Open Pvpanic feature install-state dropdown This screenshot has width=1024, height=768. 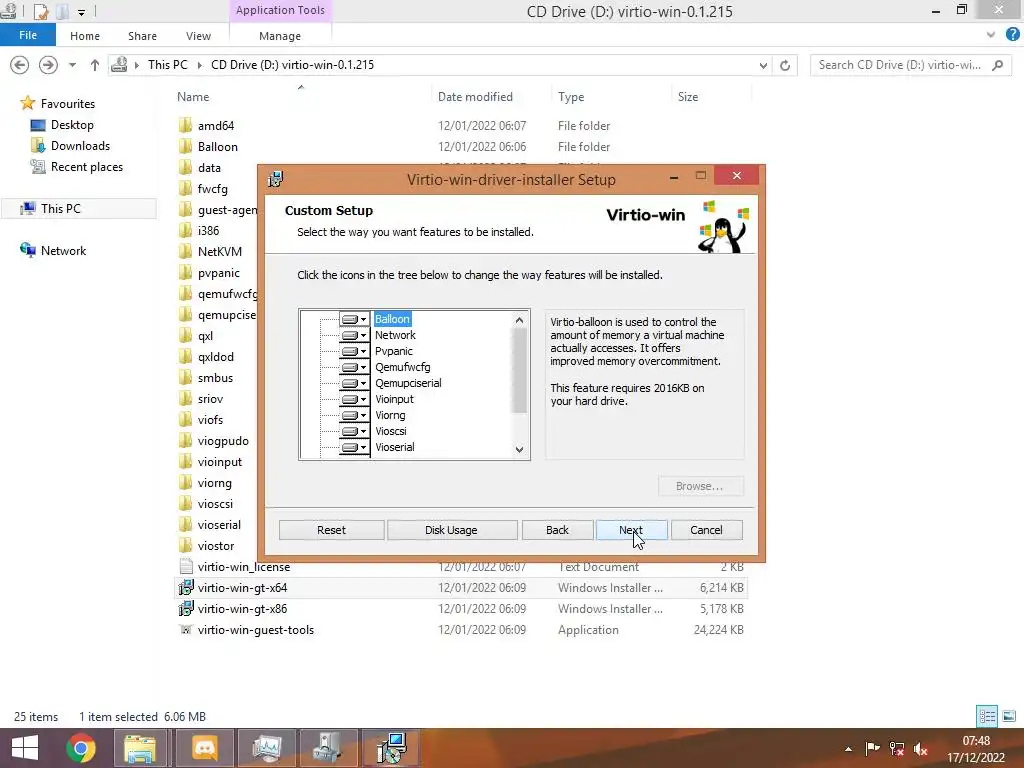pos(354,351)
